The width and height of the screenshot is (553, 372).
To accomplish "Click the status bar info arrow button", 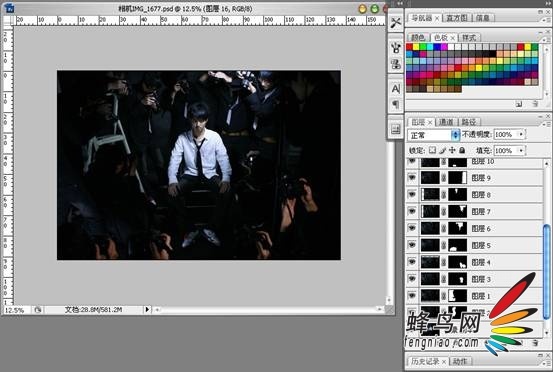I will [x=147, y=310].
